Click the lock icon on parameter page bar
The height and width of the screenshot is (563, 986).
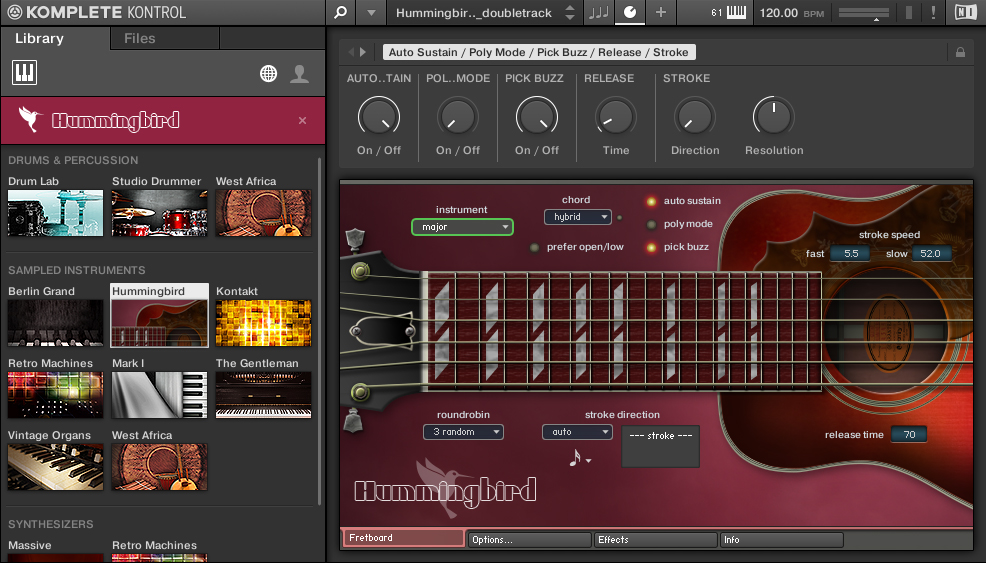coord(960,52)
